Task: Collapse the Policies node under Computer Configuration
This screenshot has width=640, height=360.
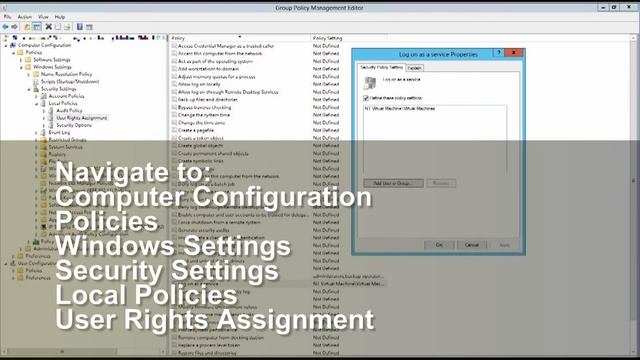Action: click(14, 53)
